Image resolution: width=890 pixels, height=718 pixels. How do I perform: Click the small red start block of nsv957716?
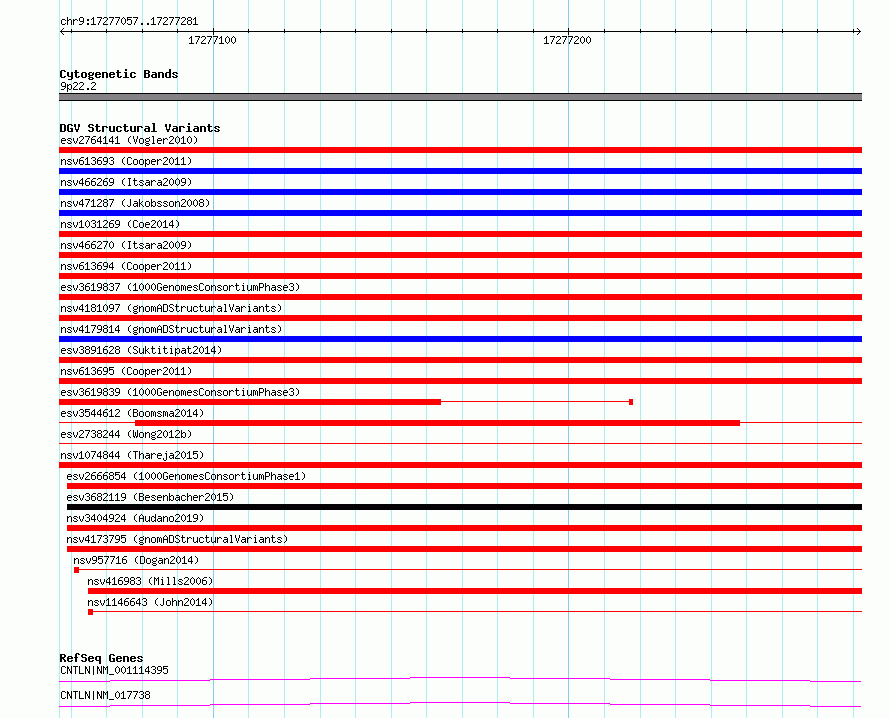tap(77, 570)
